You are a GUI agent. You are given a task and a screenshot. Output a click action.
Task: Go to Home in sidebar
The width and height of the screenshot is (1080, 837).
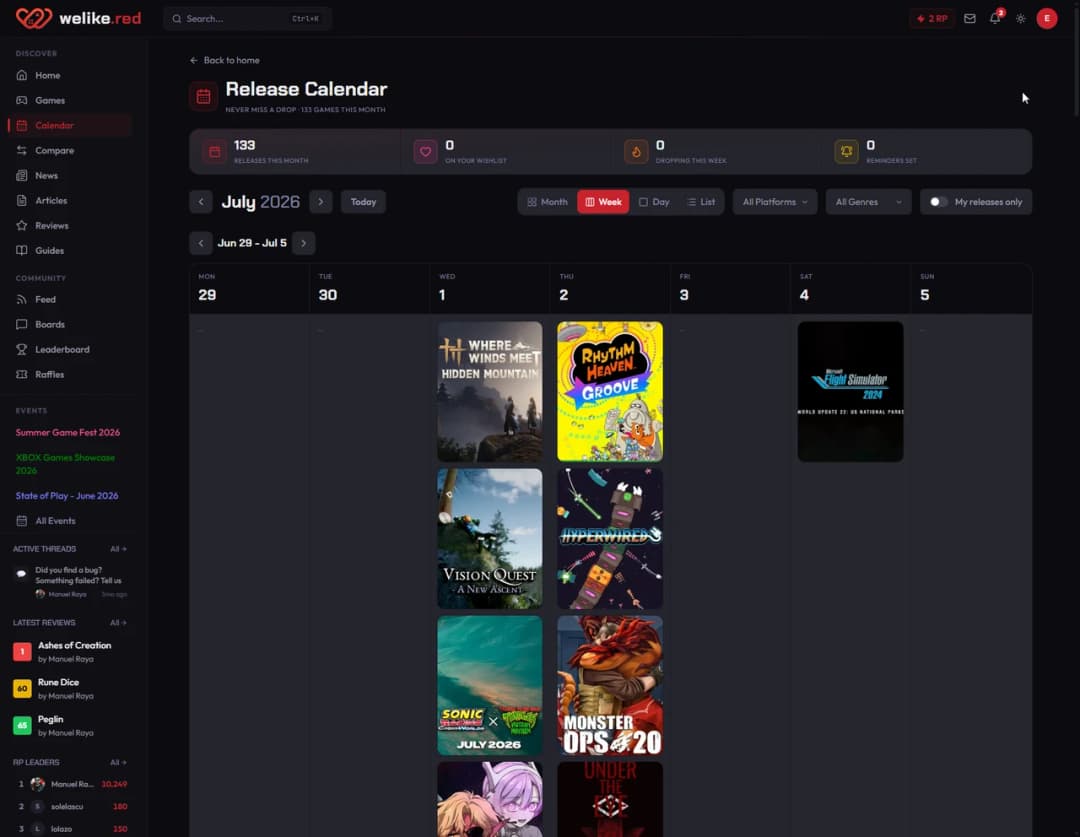69,75
